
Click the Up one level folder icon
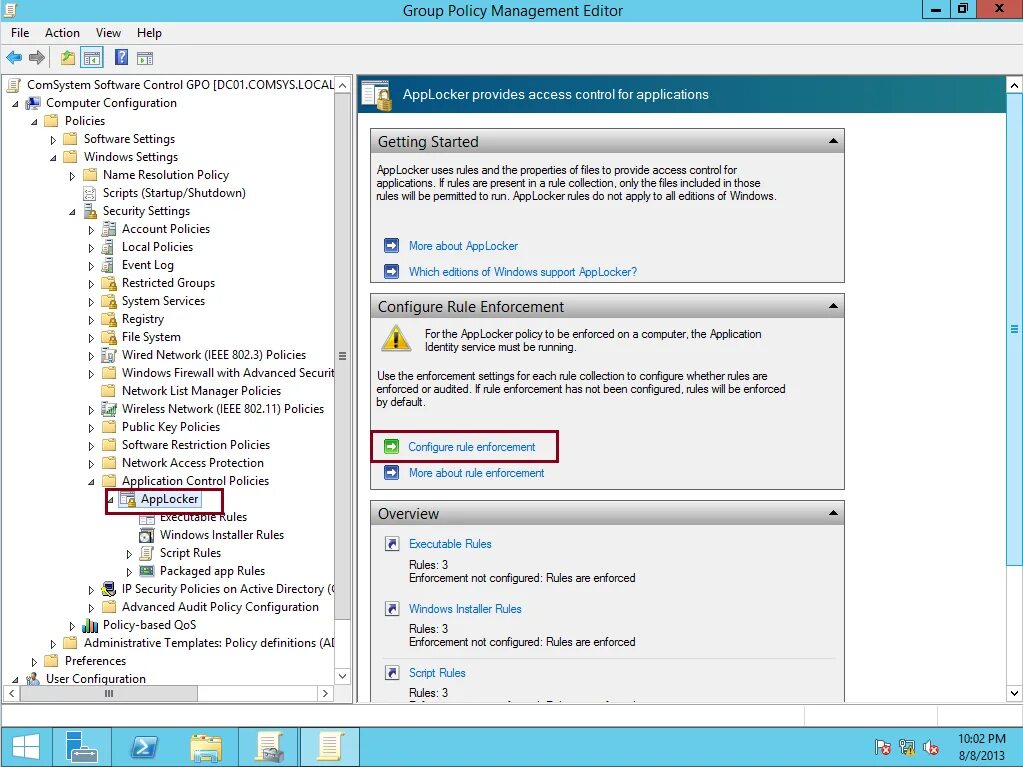(68, 58)
